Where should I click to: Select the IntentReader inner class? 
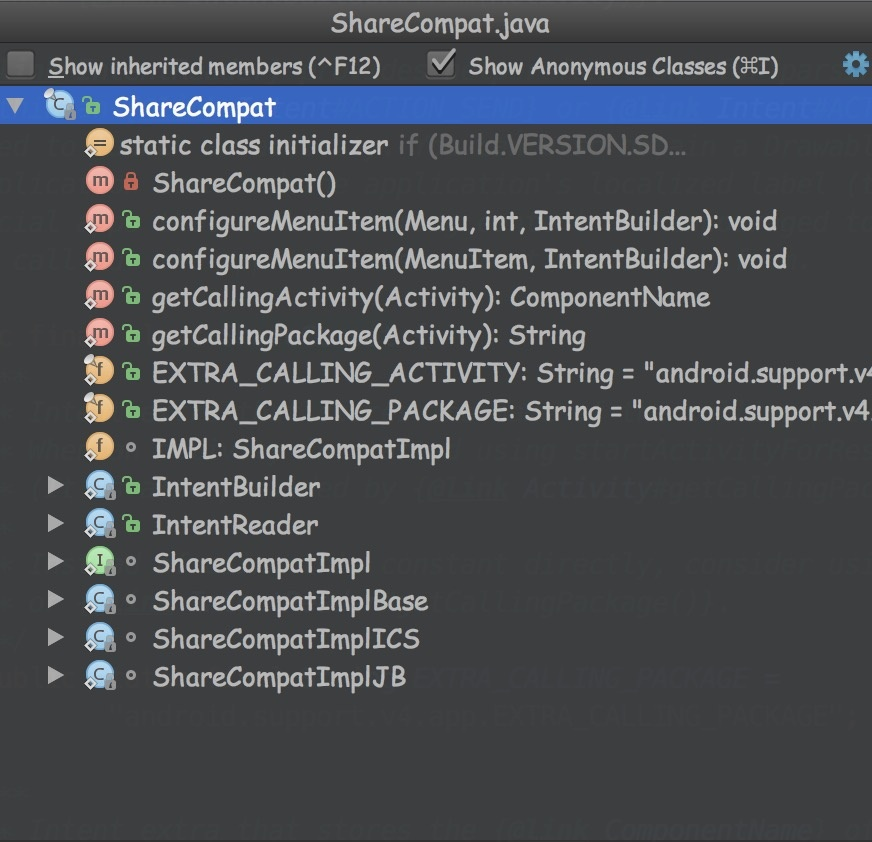point(436,524)
